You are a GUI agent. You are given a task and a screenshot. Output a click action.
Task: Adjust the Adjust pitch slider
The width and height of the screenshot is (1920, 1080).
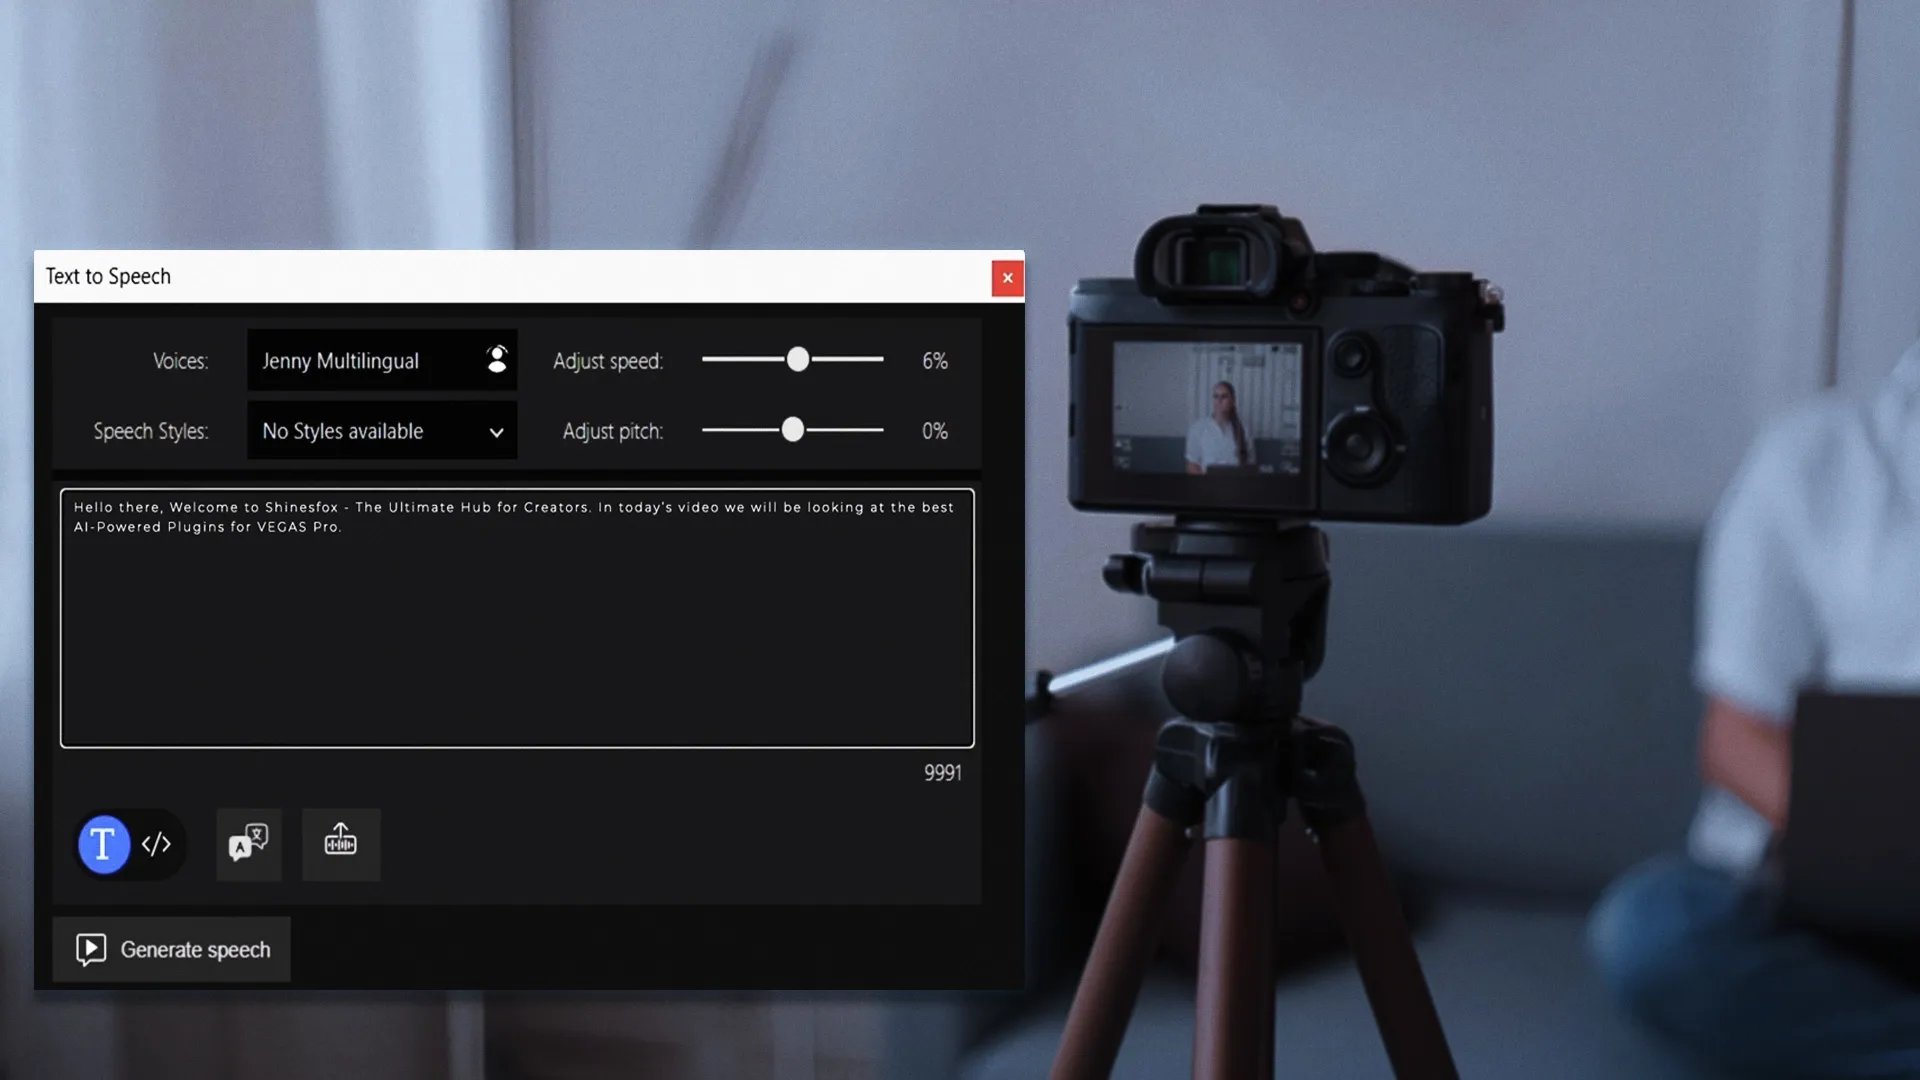[791, 430]
